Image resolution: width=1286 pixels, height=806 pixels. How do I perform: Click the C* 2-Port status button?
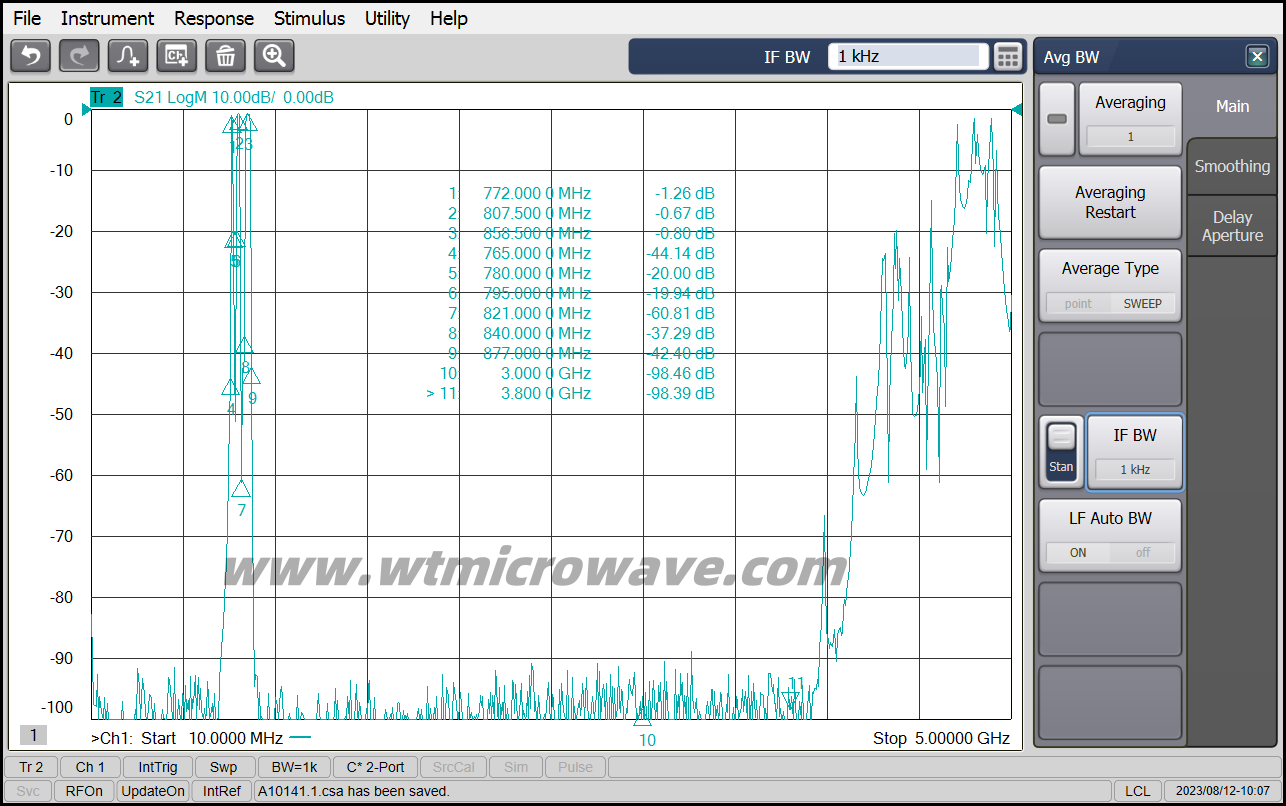375,767
